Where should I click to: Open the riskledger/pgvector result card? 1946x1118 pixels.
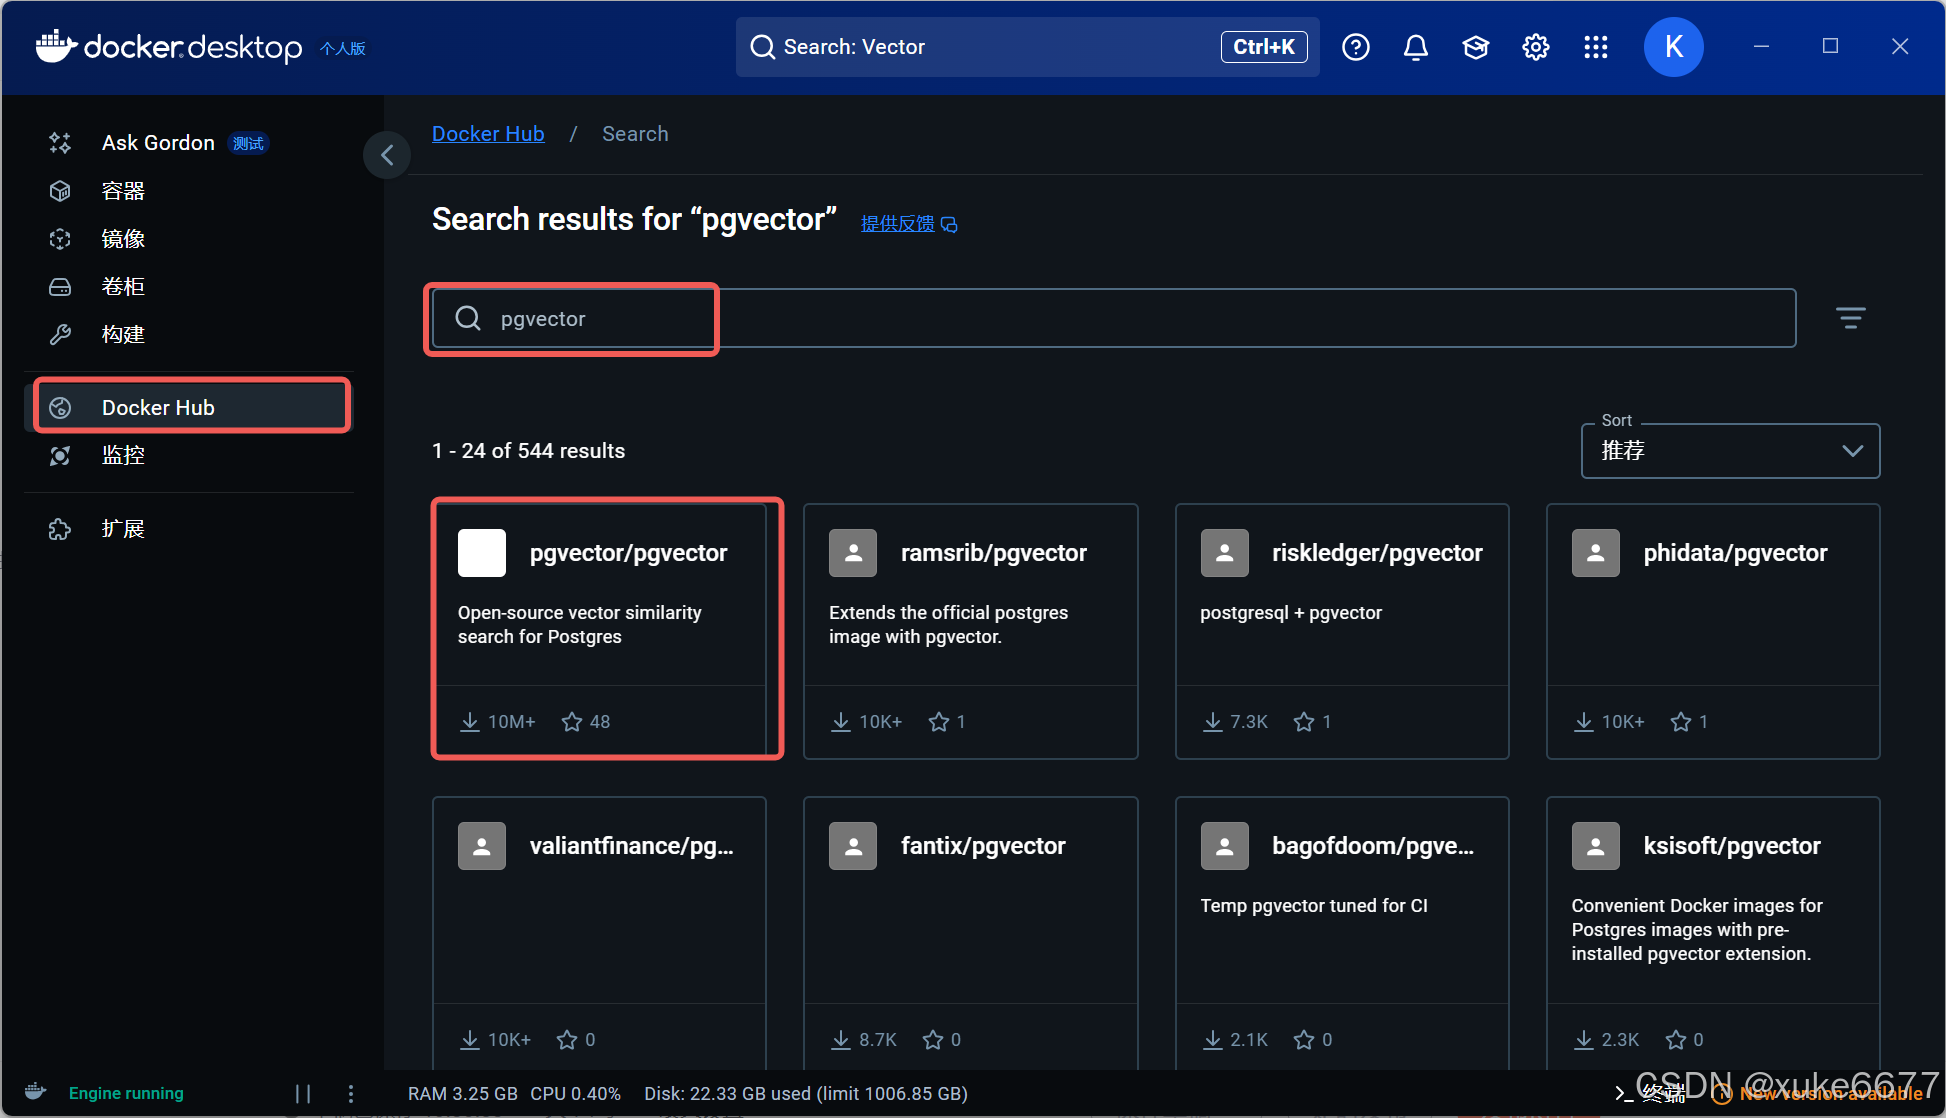coord(1342,631)
